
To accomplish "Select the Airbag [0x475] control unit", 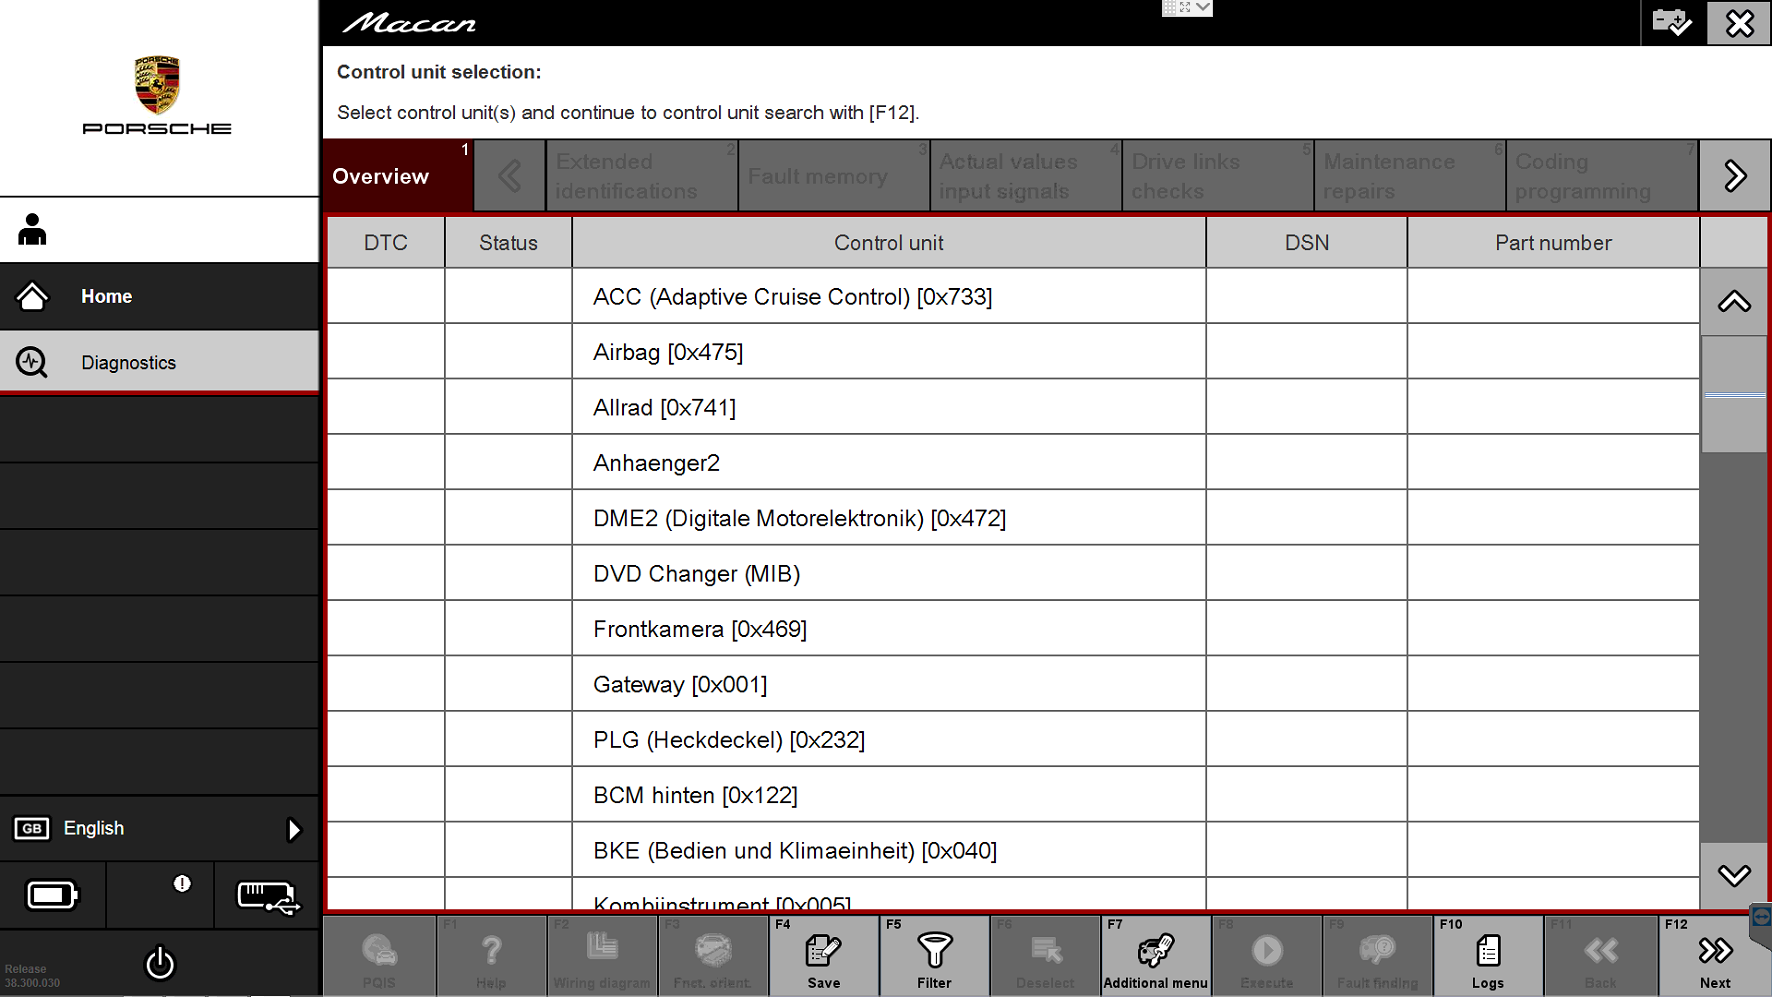I will click(x=1013, y=352).
